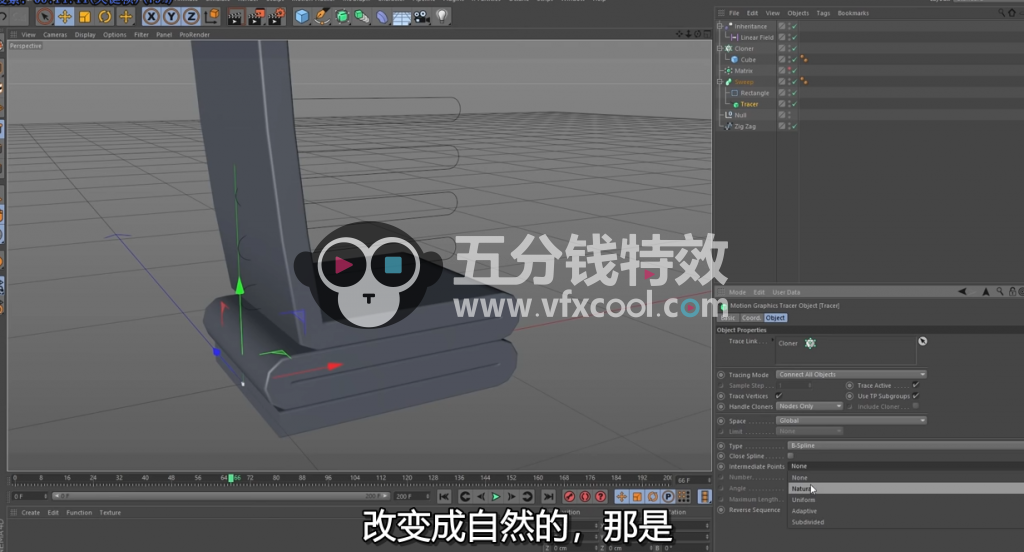Click the record active objects button
This screenshot has height=552, width=1024.
tap(569, 497)
